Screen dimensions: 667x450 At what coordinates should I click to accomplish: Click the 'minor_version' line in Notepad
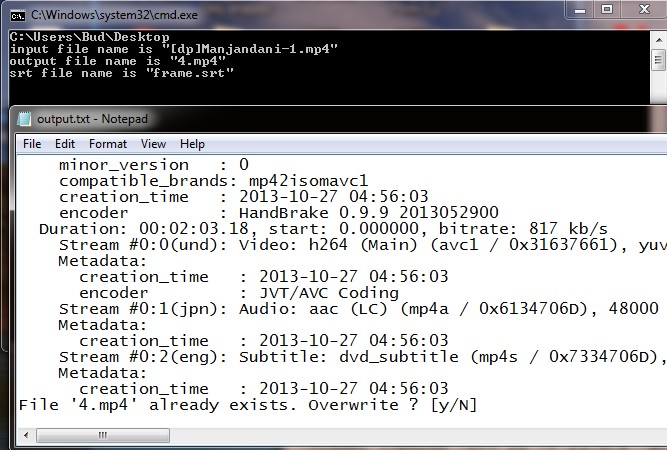(x=154, y=165)
